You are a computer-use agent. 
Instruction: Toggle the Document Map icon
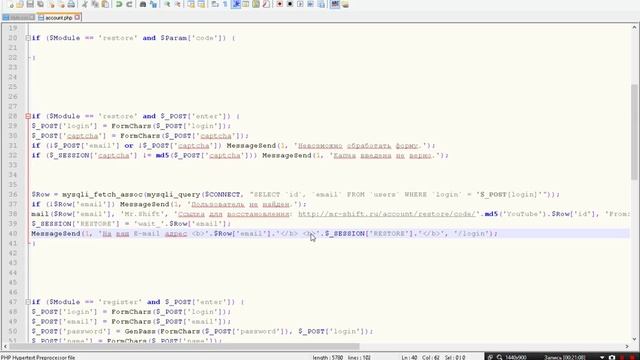(x=256, y=4)
